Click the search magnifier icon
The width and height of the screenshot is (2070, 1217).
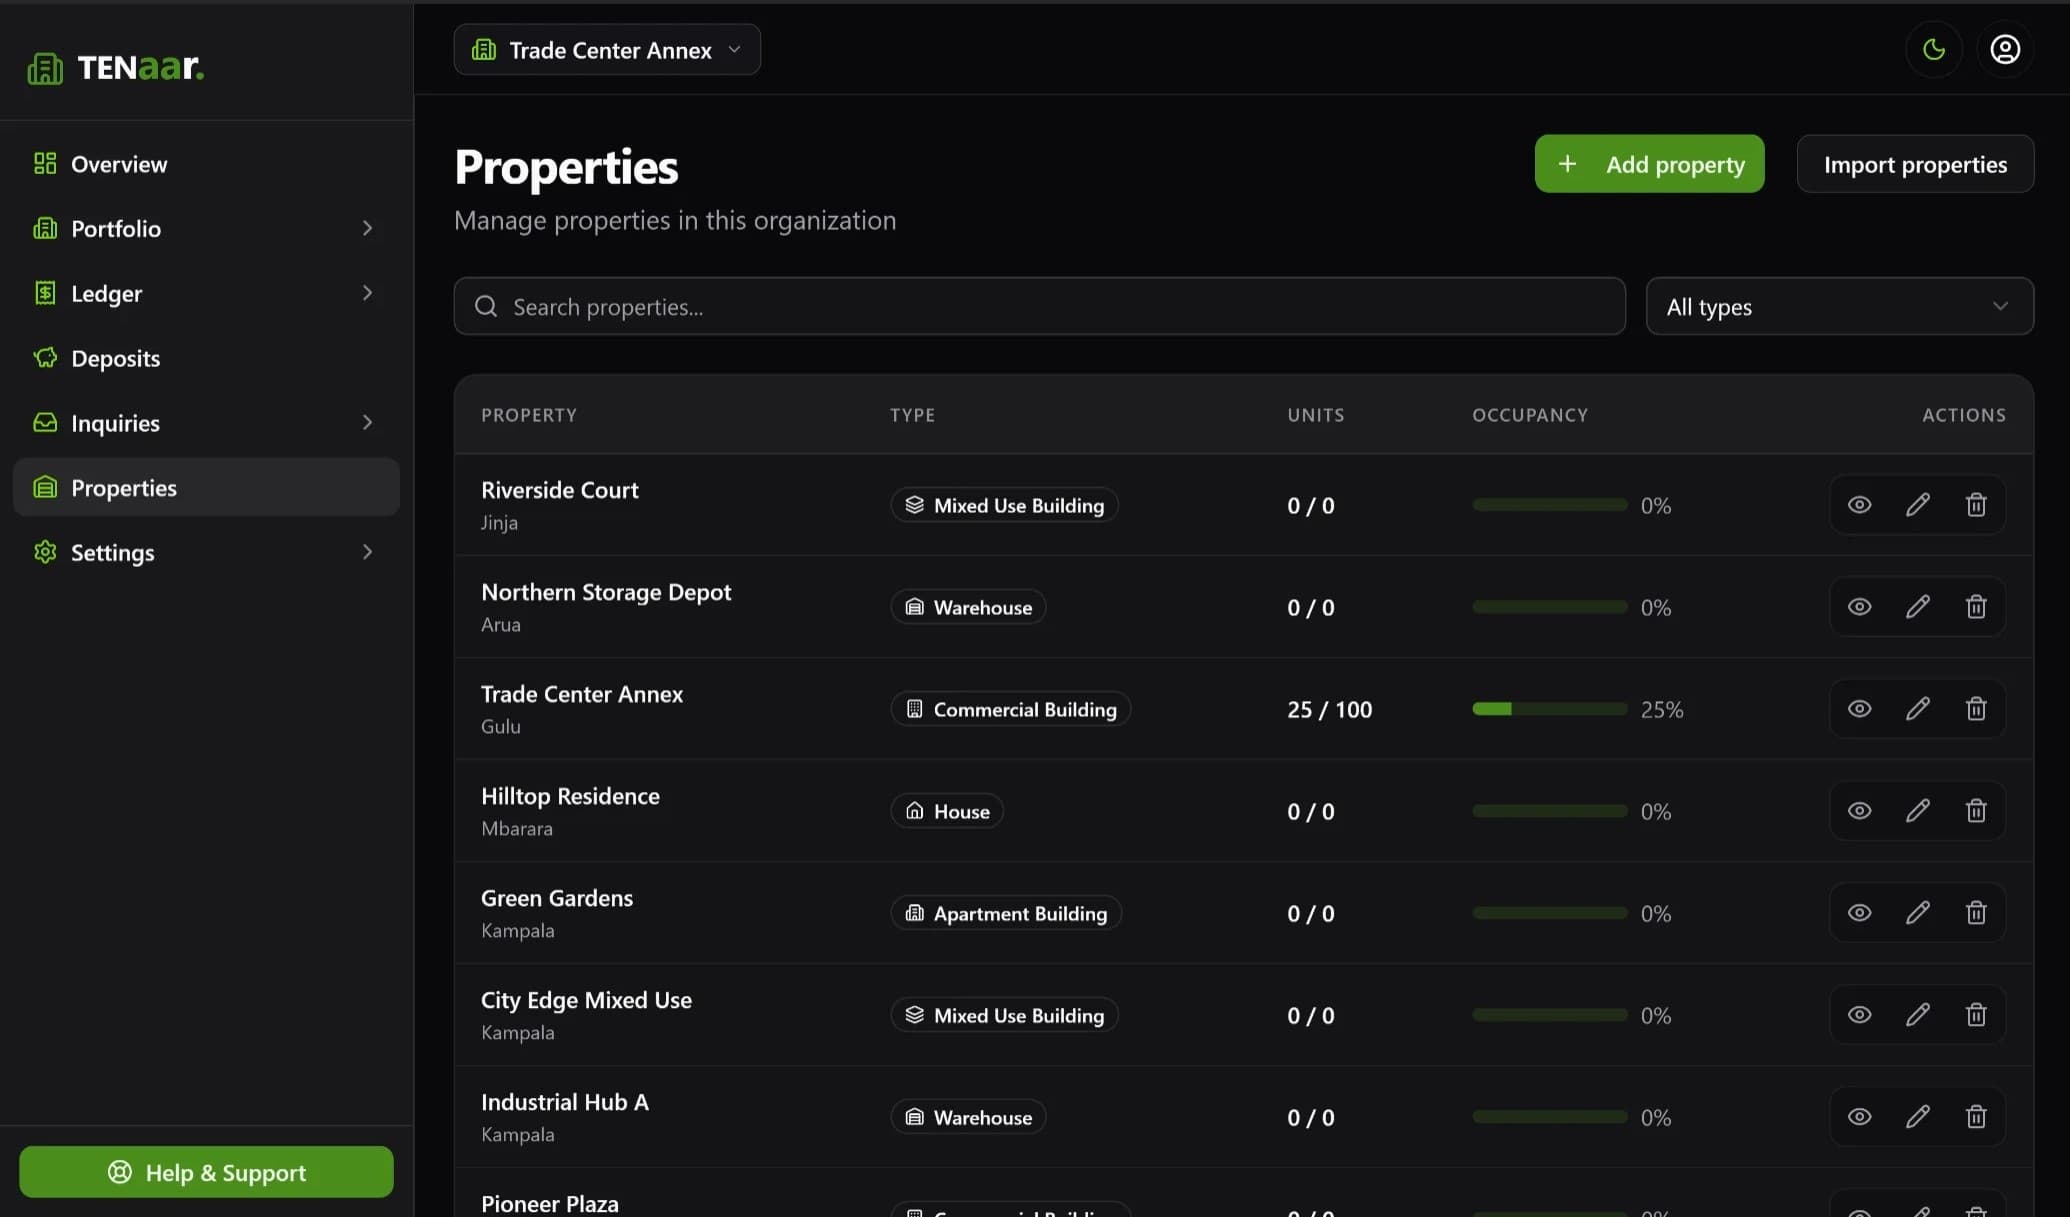[x=486, y=306]
